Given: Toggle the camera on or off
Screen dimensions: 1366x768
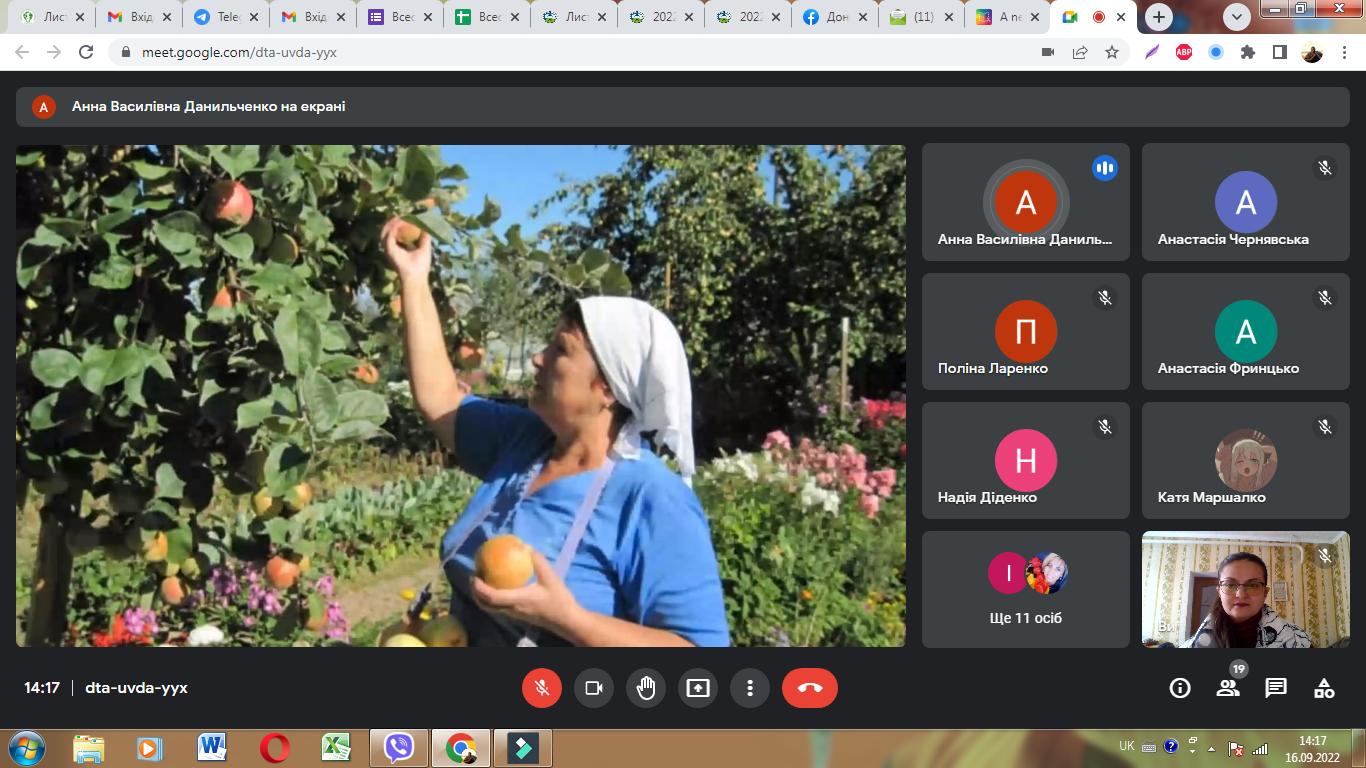Looking at the screenshot, I should (x=594, y=688).
